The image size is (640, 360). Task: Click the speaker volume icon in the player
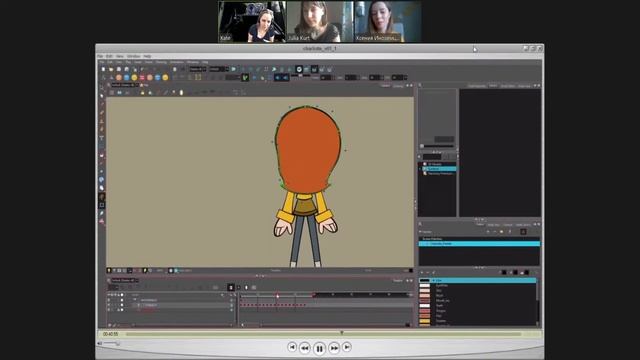pyautogui.click(x=100, y=343)
